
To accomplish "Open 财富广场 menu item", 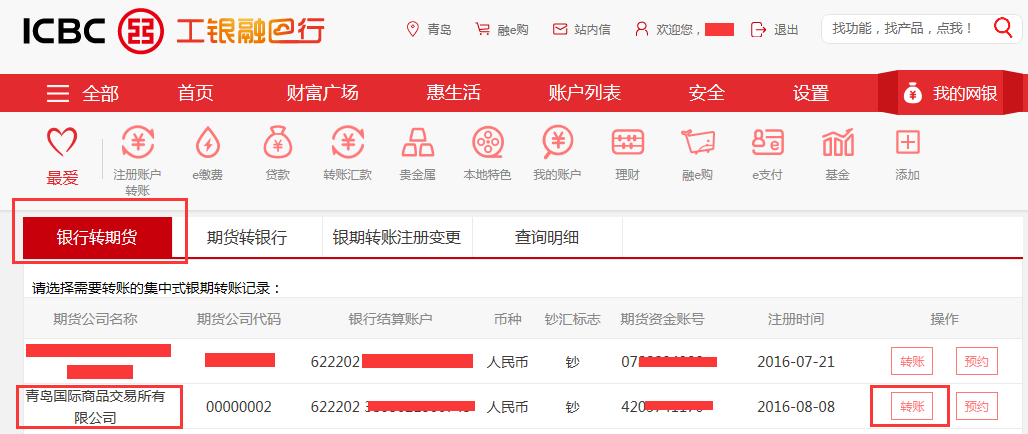I will click(x=323, y=93).
